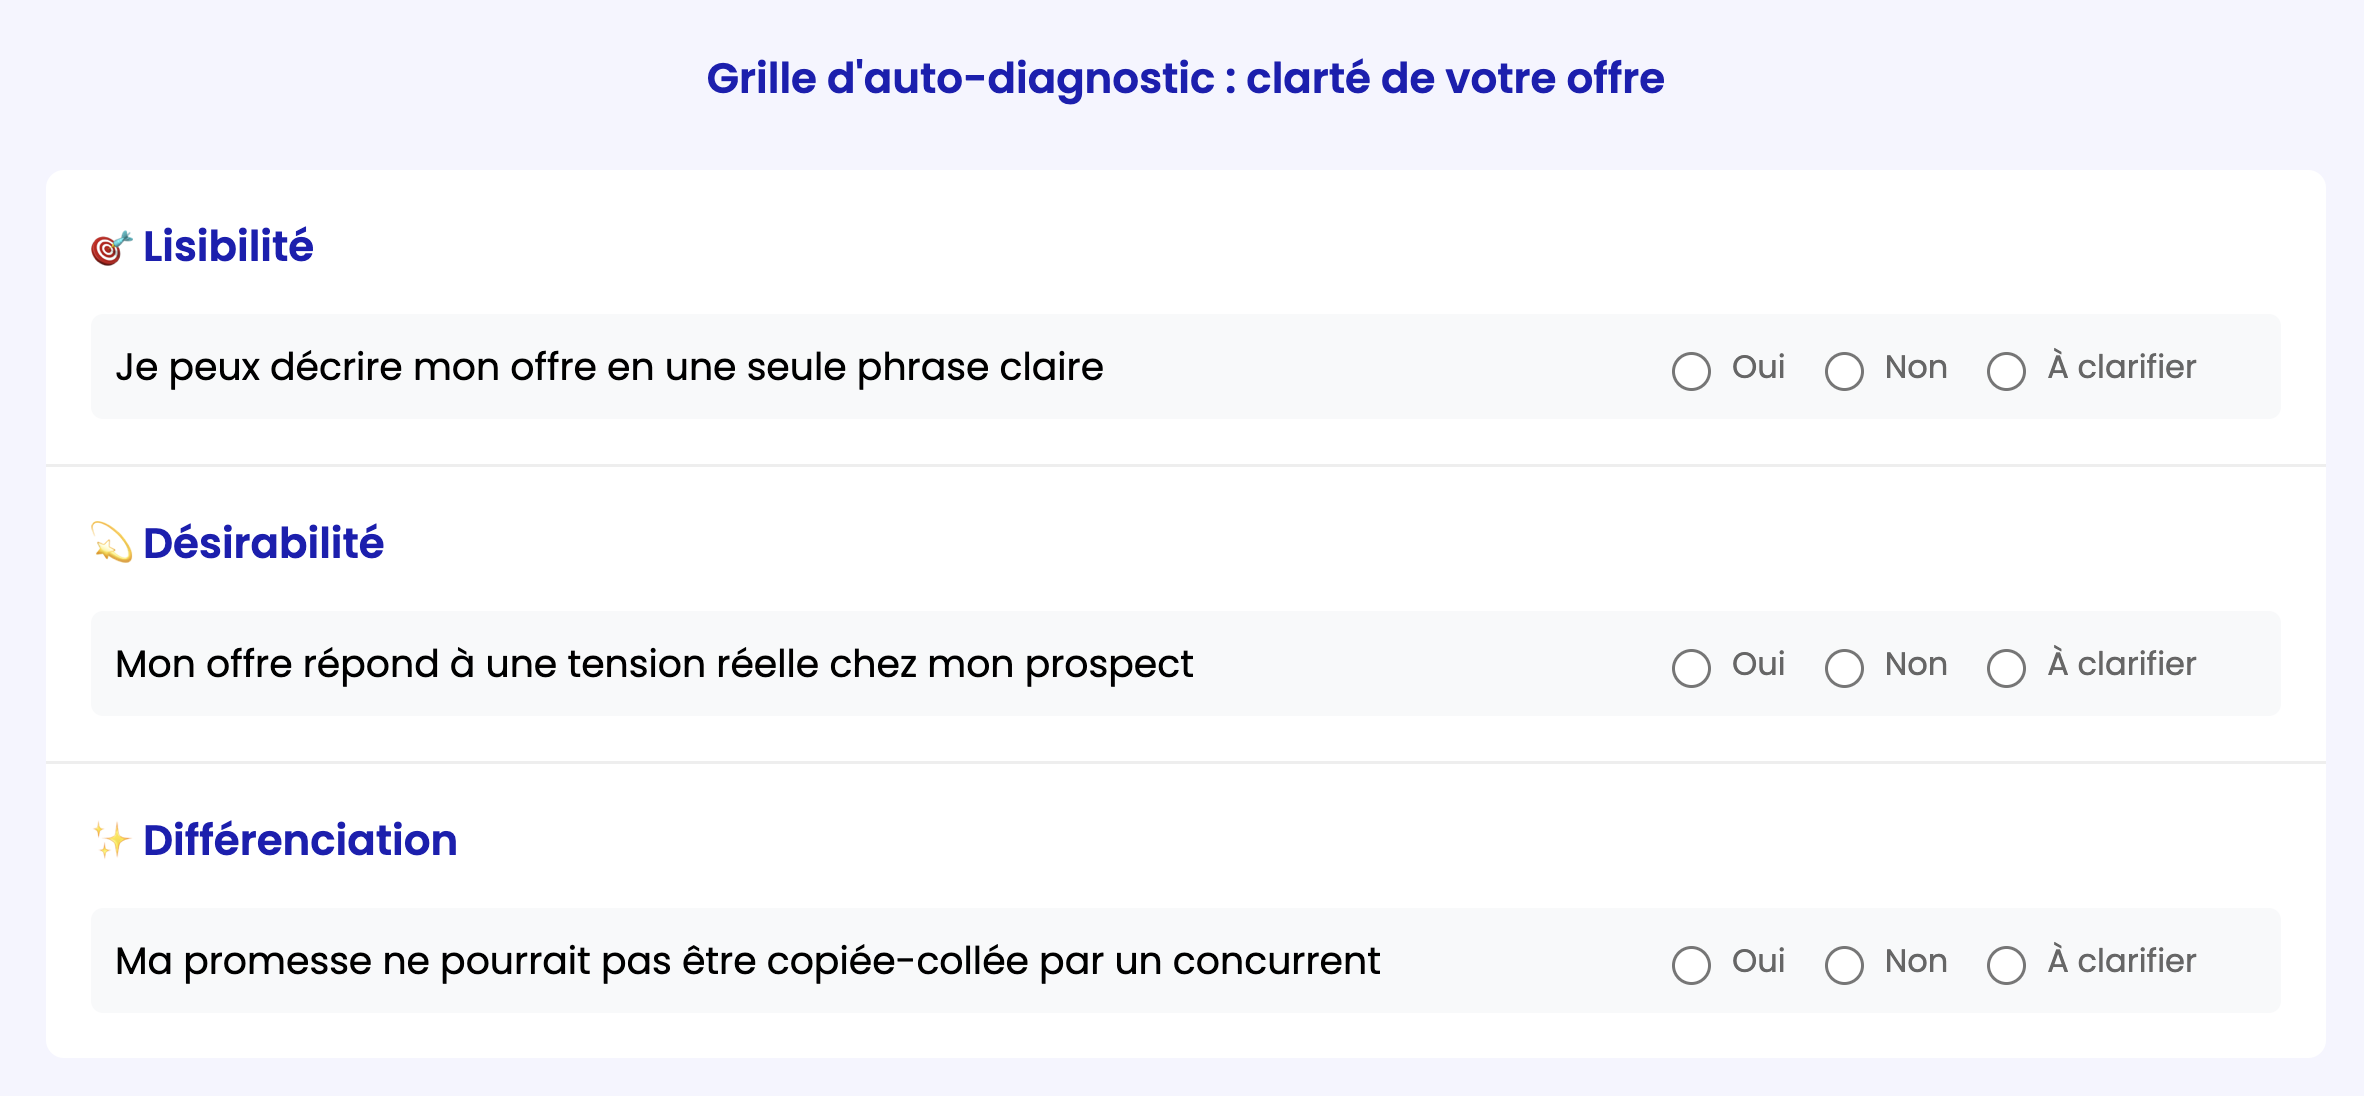Click the Lisibilité section heading
This screenshot has width=2364, height=1096.
coord(228,246)
